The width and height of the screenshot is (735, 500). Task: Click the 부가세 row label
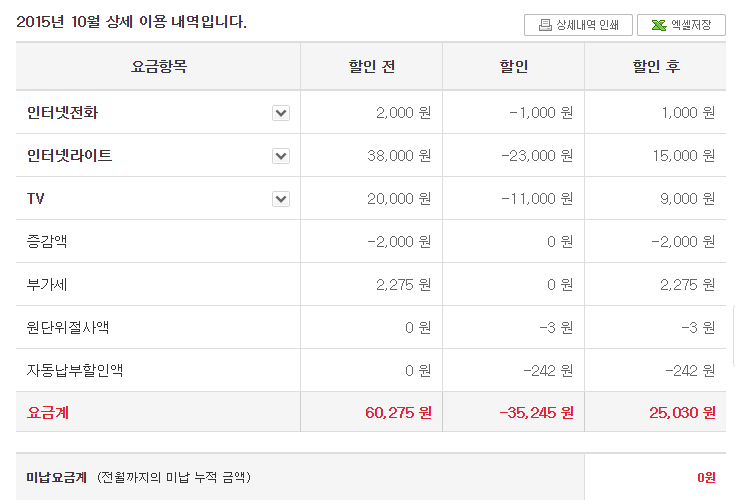(47, 284)
